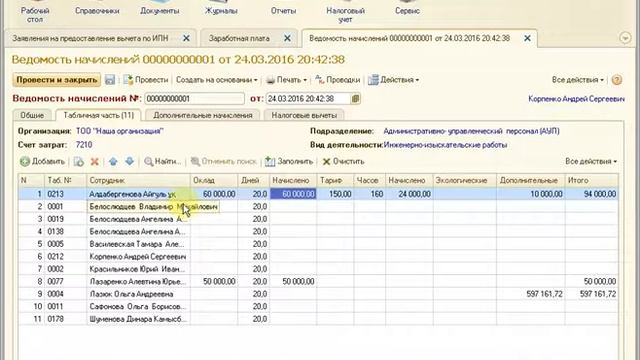The image size is (640, 360).
Task: Click the 94 000,00 total cell
Action: [x=591, y=194]
